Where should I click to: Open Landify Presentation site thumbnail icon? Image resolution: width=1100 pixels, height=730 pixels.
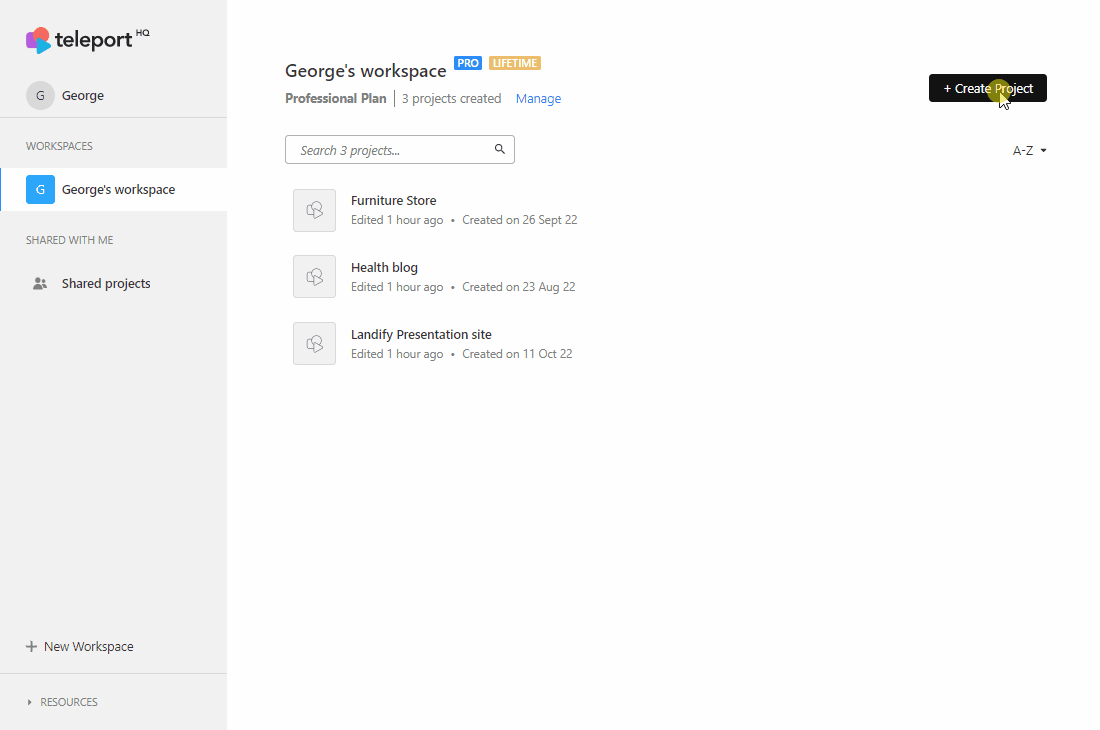point(314,344)
